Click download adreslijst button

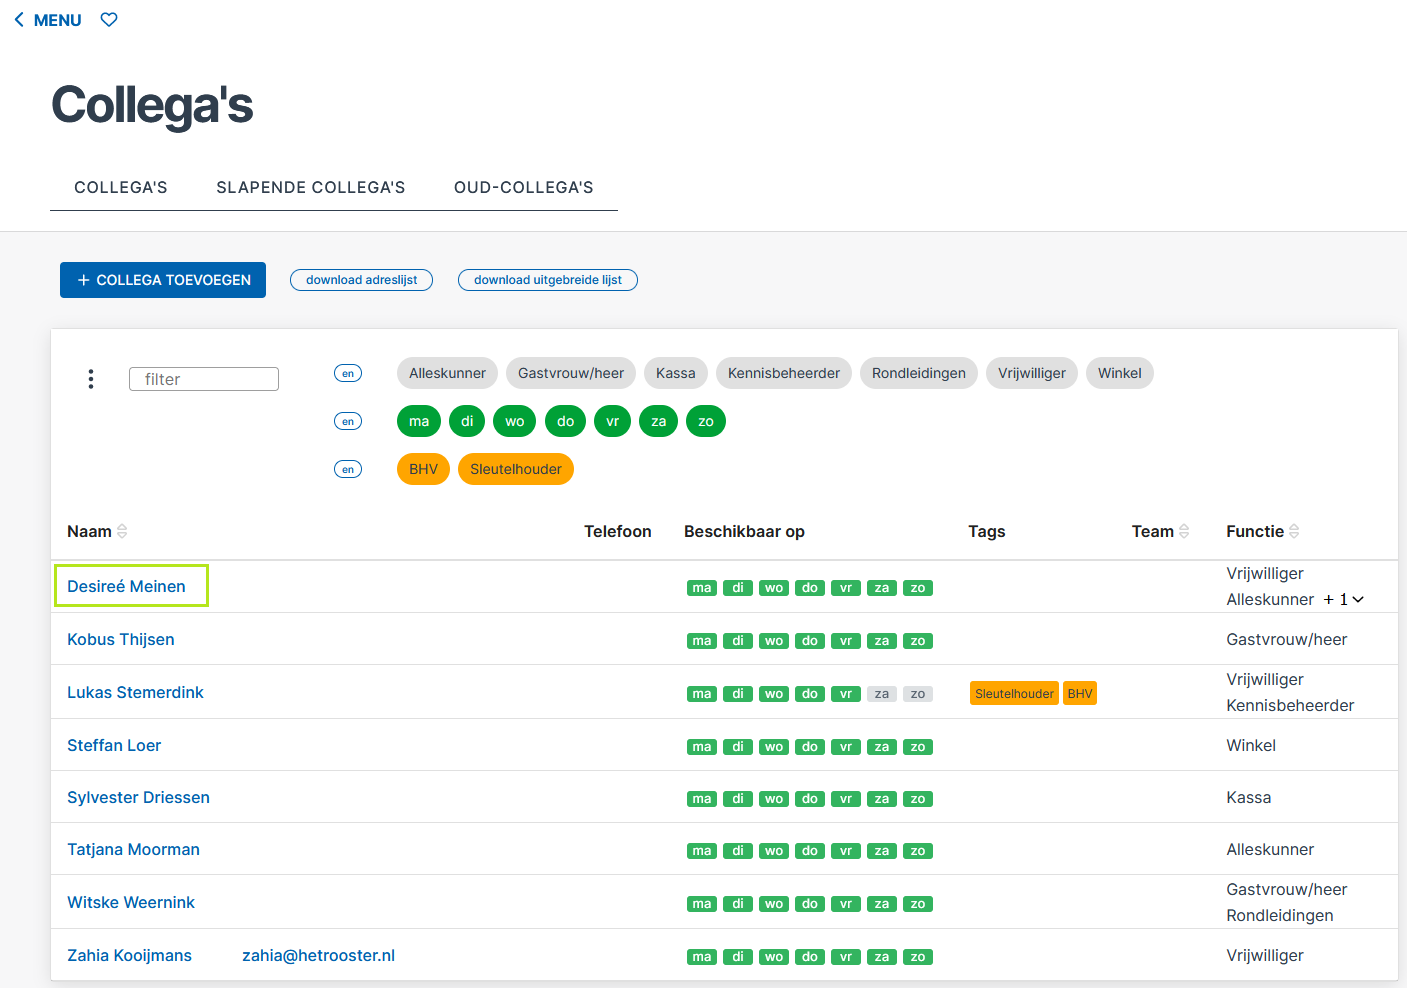pyautogui.click(x=361, y=280)
